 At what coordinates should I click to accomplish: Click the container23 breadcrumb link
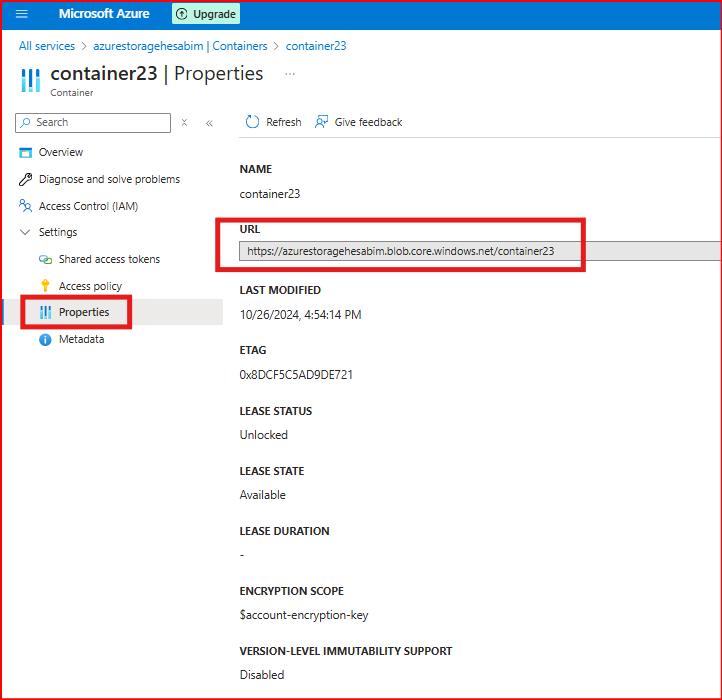(316, 46)
